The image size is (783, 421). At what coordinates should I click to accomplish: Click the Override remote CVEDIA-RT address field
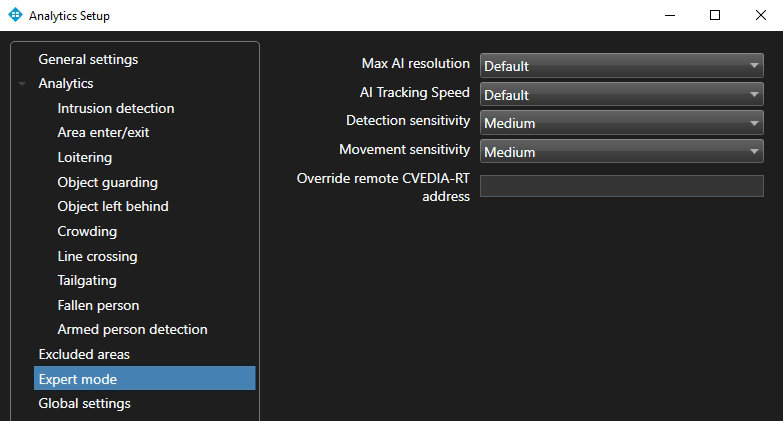tap(621, 186)
